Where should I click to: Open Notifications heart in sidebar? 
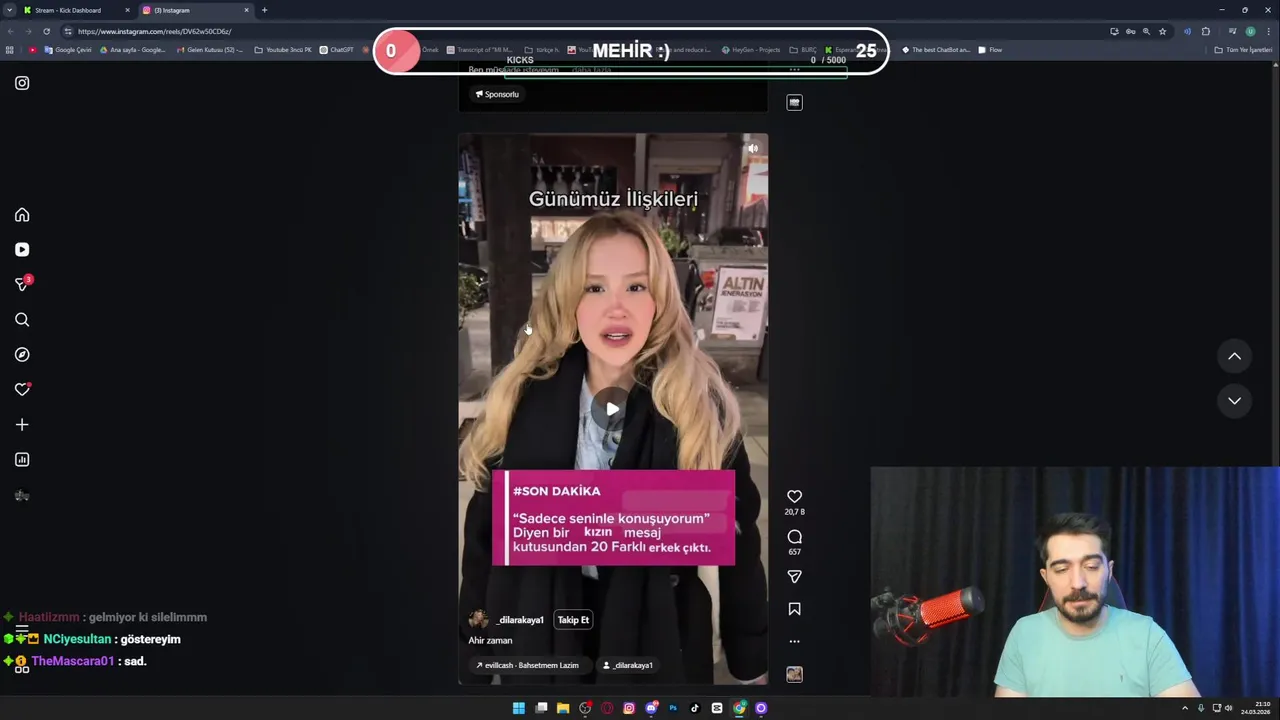[22, 390]
